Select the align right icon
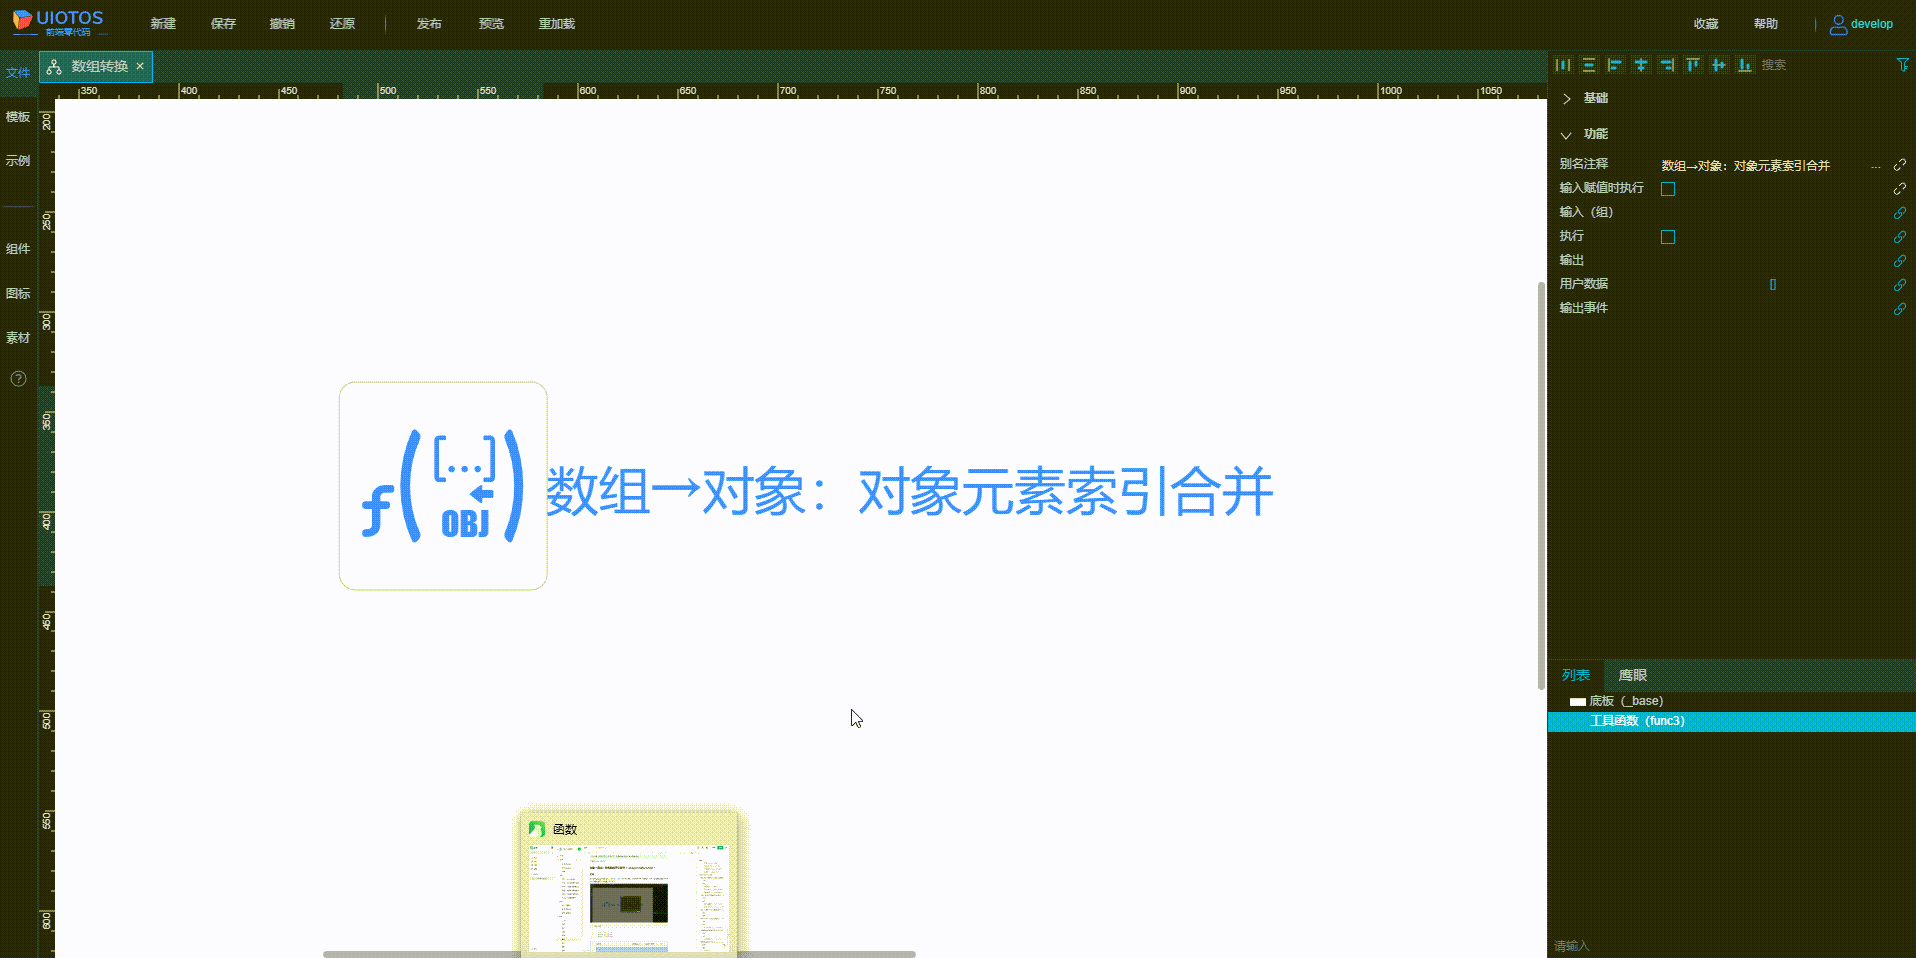Screen dimensions: 1916x958 (1667, 65)
